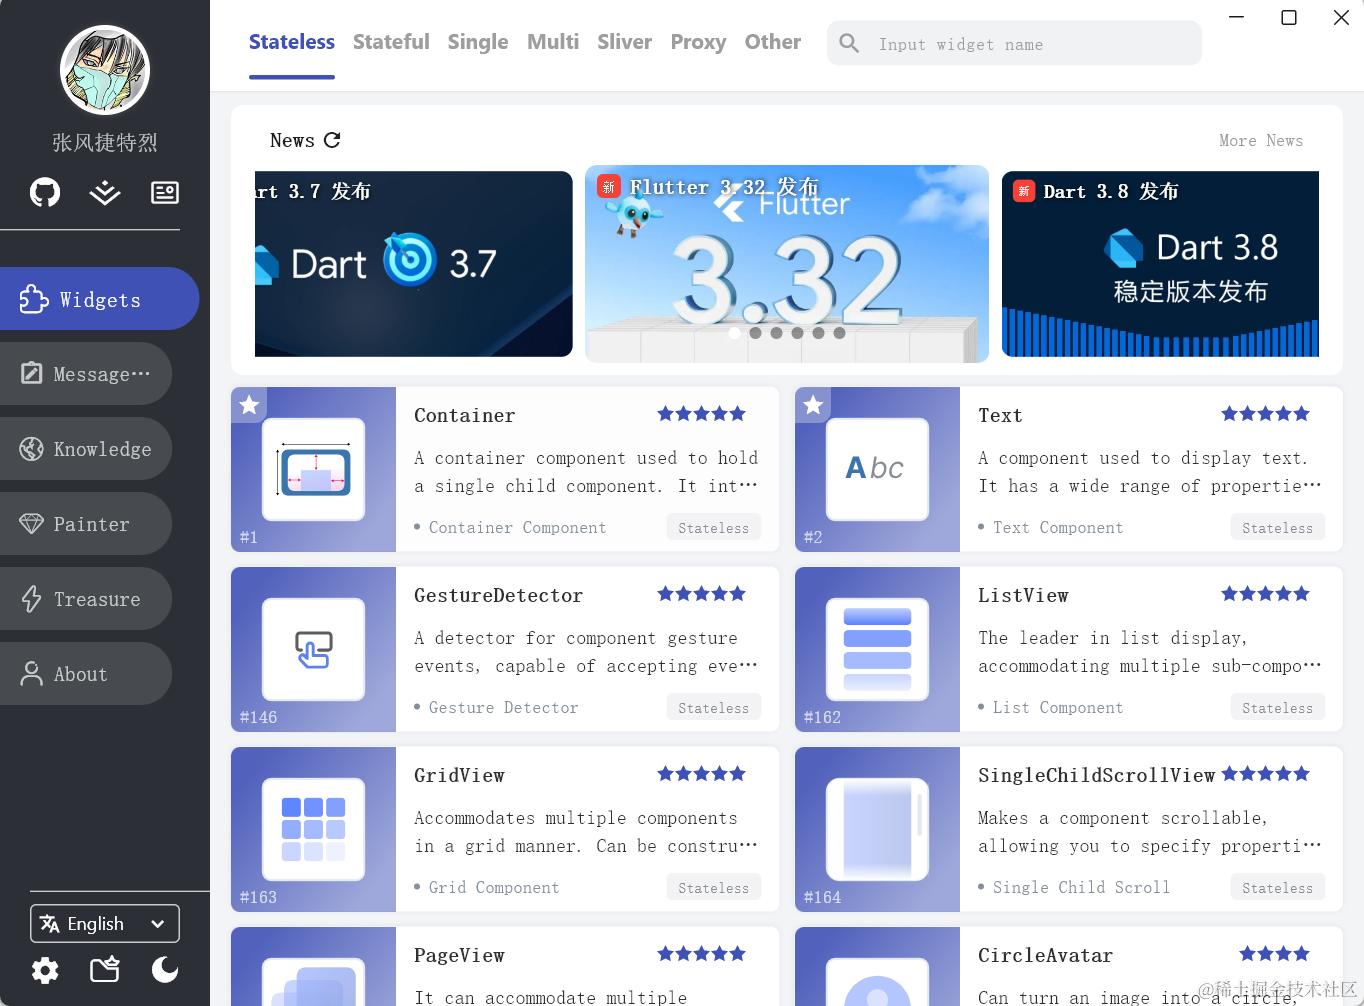Click Stateless tag on GridView card
The height and width of the screenshot is (1006, 1364).
(713, 887)
